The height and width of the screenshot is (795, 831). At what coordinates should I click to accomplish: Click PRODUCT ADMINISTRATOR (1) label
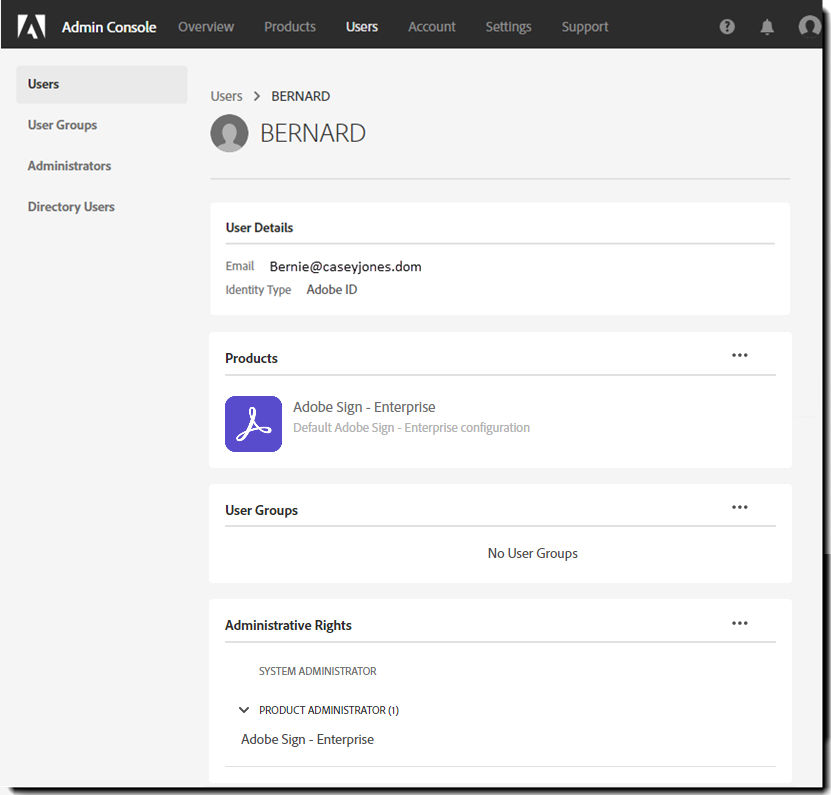point(329,710)
